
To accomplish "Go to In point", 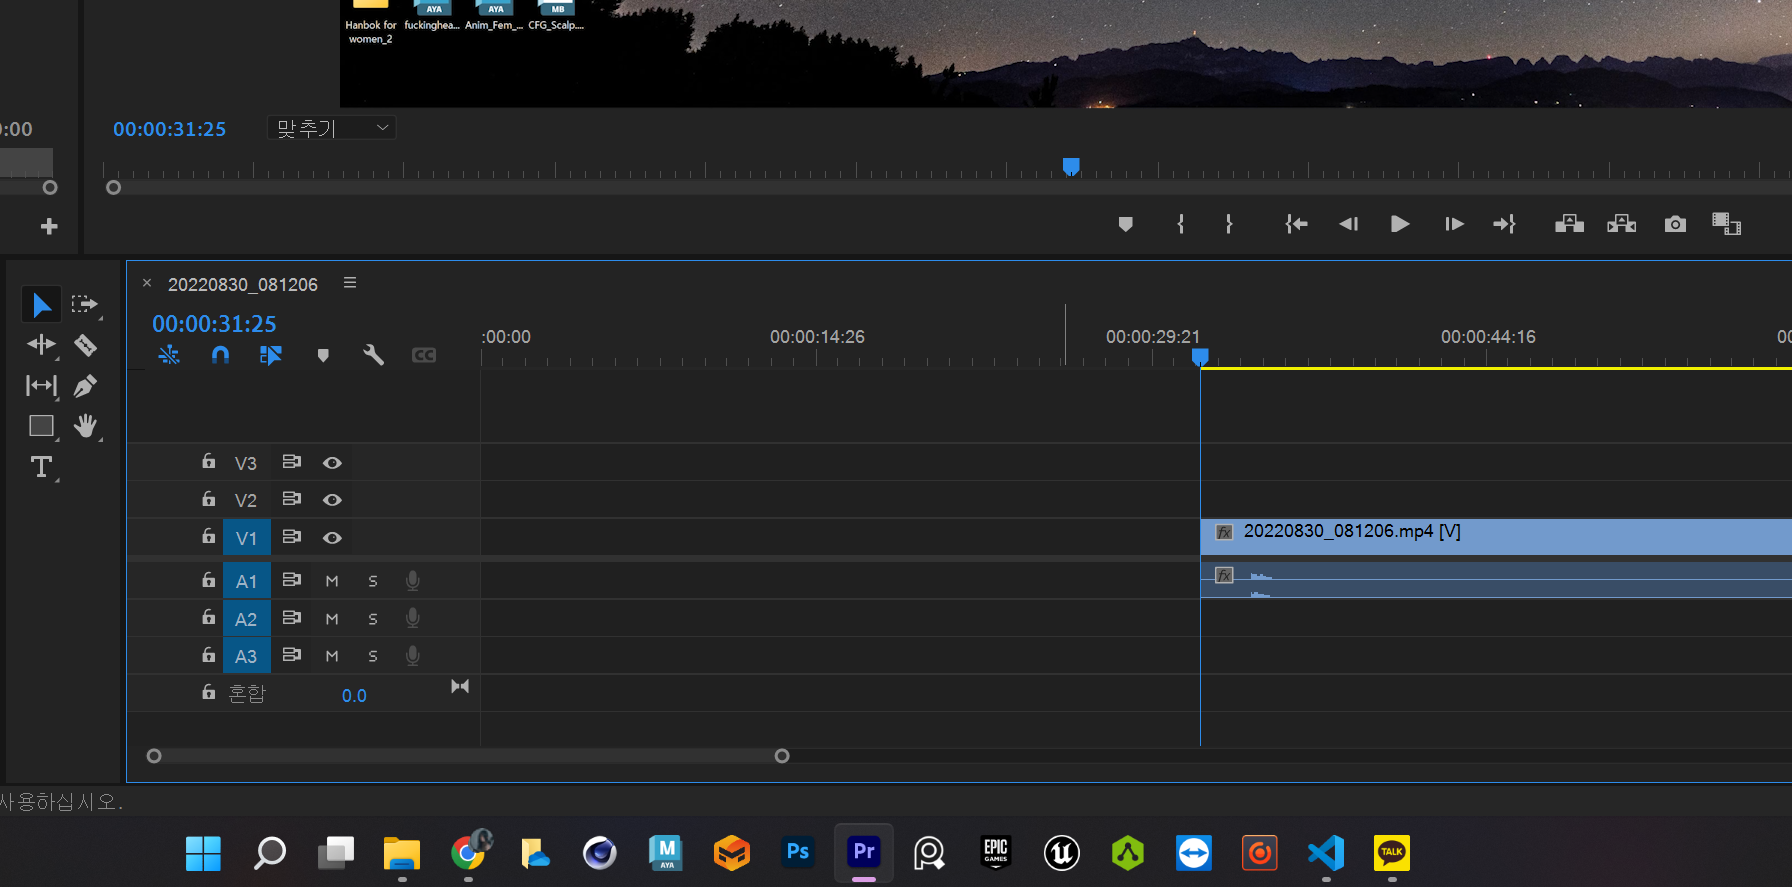I will point(1296,224).
